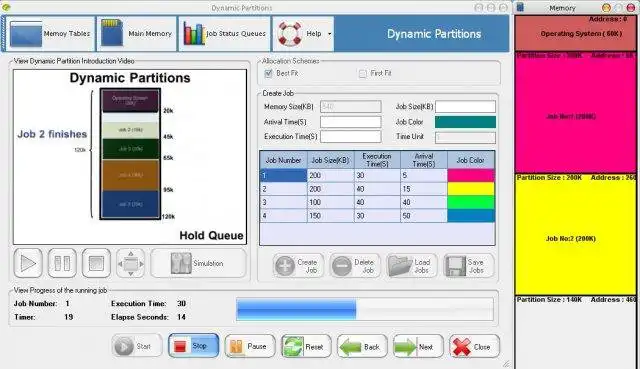This screenshot has height=369, width=640.
Task: Click the Delete Job minus button
Action: point(355,266)
